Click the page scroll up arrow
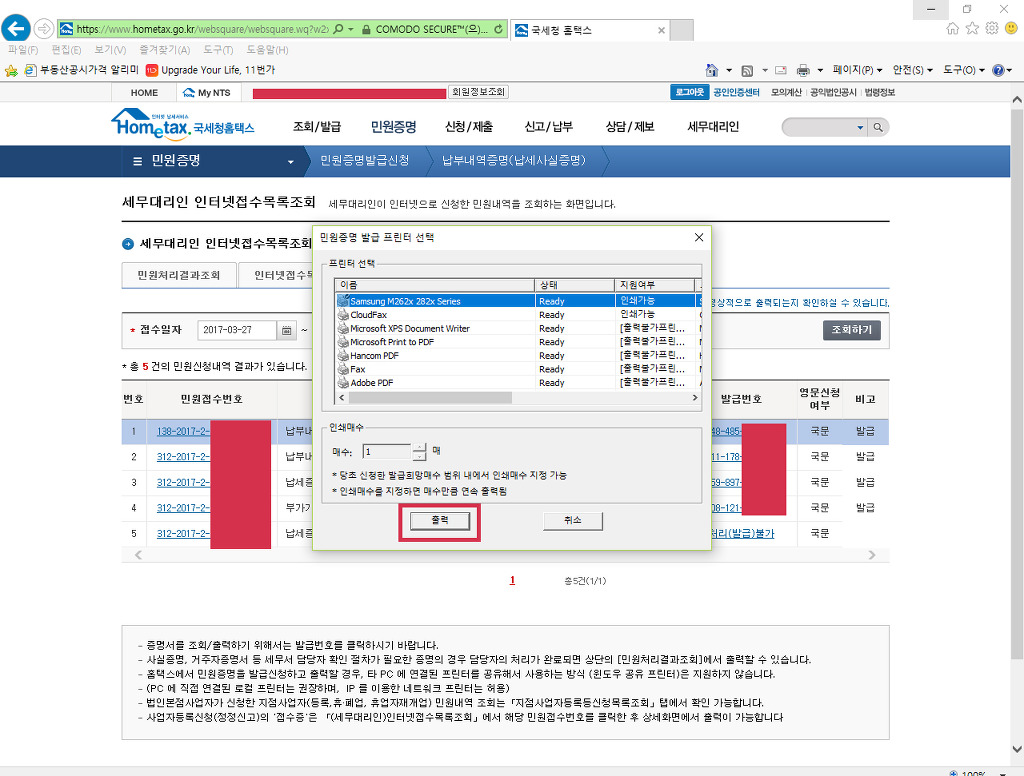This screenshot has height=776, width=1024. [x=1017, y=99]
